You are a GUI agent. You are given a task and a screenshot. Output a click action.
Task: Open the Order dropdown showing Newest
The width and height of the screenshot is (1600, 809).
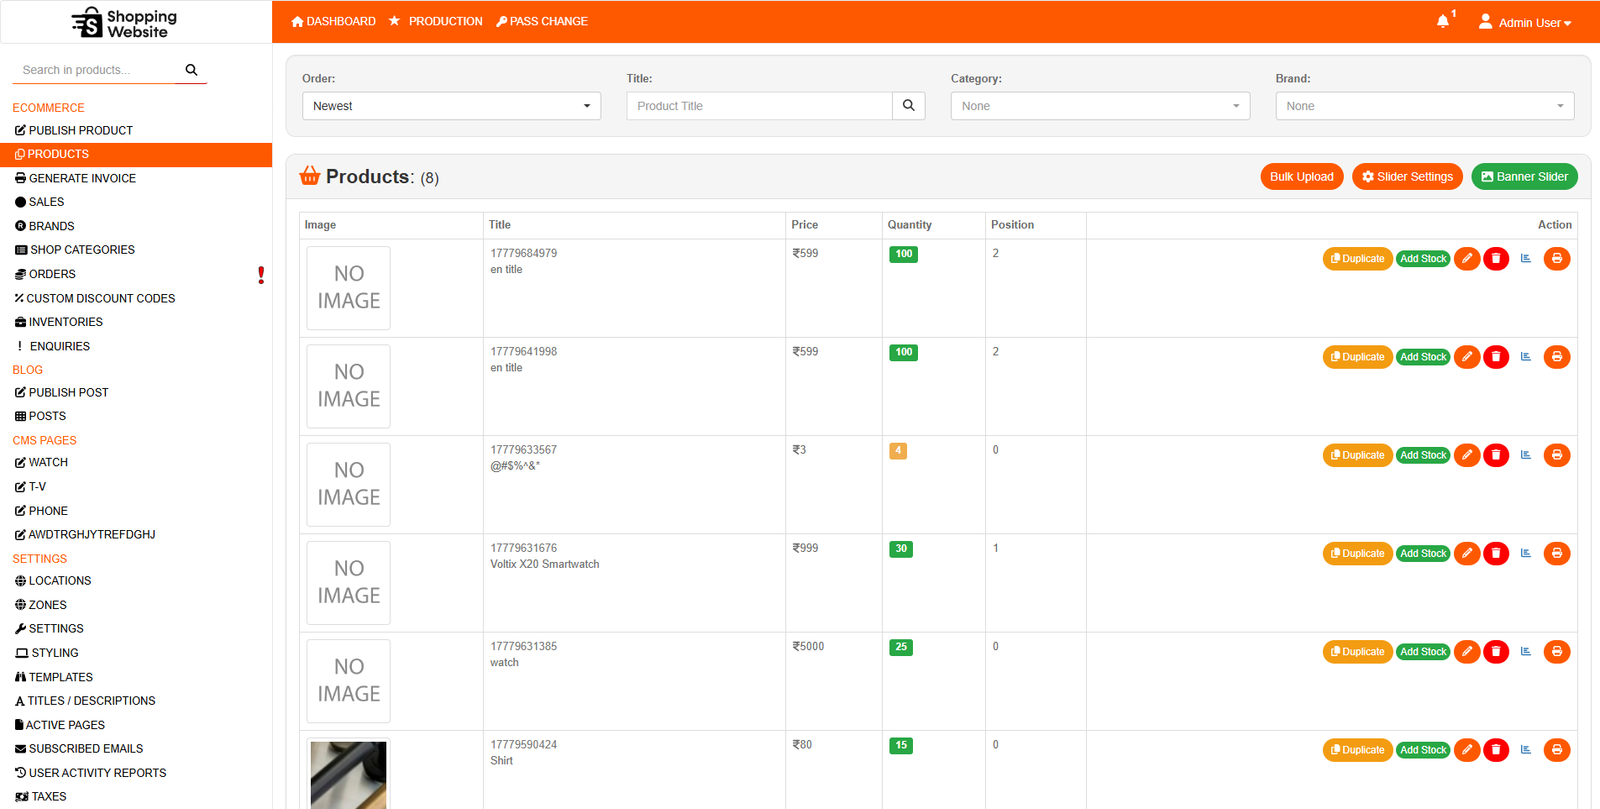451,106
